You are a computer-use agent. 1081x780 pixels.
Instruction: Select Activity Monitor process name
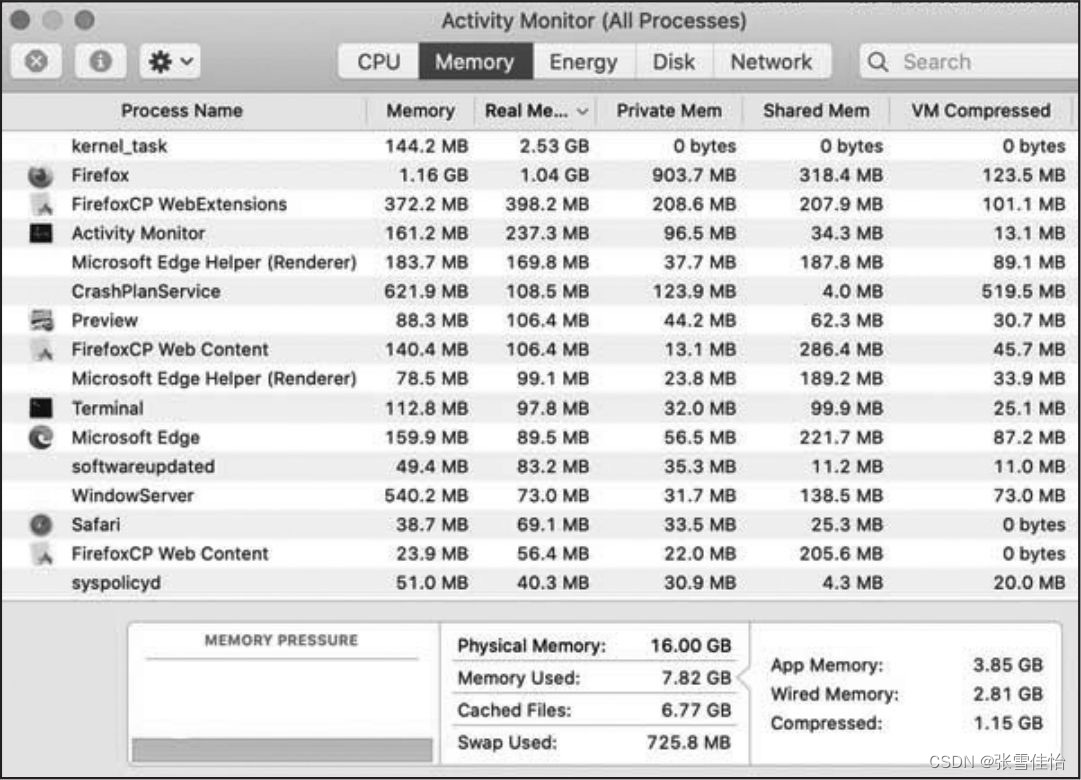(139, 233)
